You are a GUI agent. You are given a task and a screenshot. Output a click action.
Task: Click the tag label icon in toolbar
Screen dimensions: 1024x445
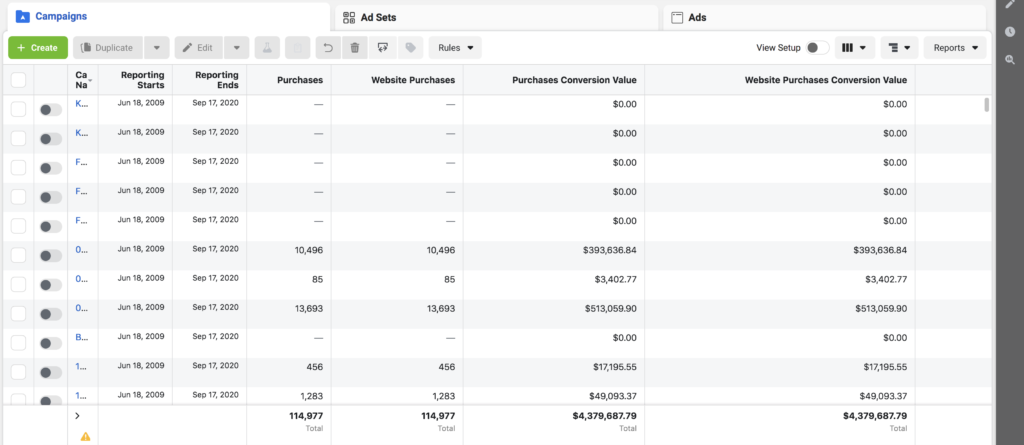409,47
